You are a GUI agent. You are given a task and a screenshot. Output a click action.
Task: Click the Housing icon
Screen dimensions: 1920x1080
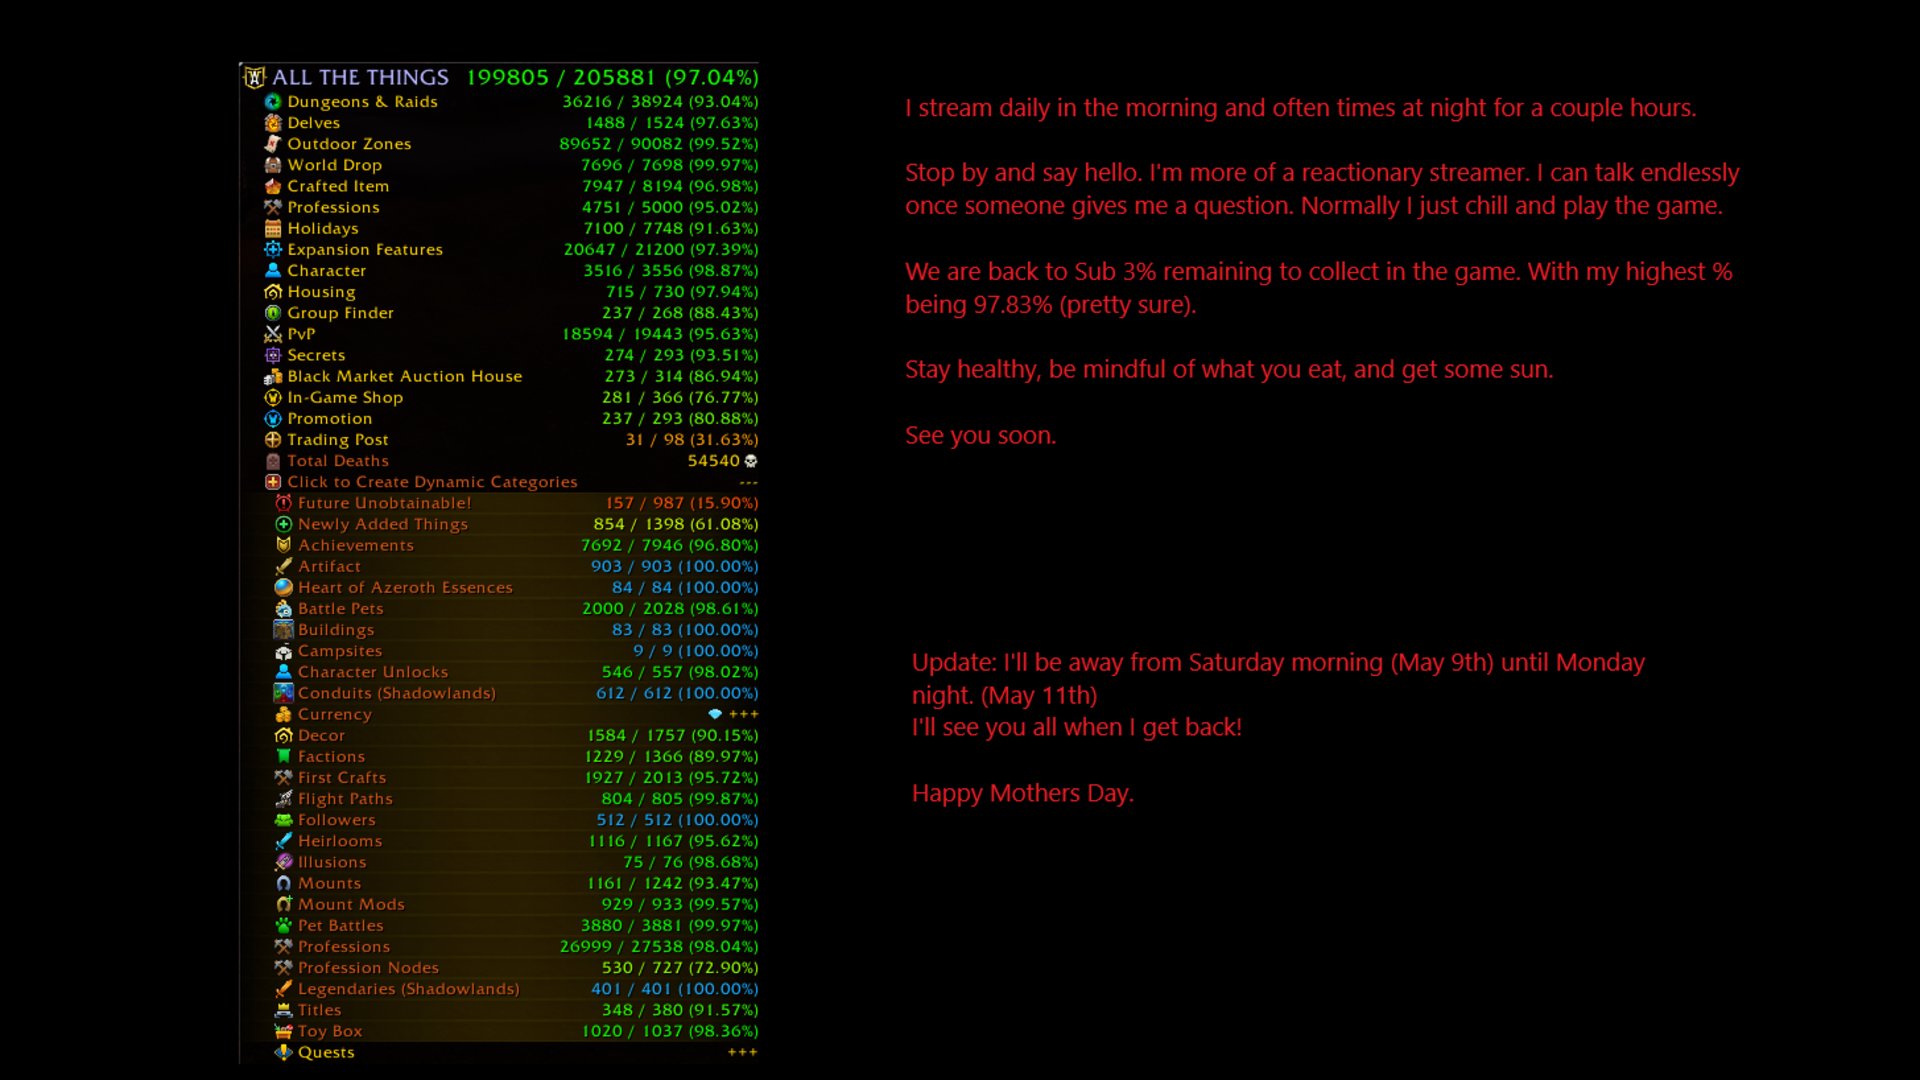pyautogui.click(x=272, y=292)
